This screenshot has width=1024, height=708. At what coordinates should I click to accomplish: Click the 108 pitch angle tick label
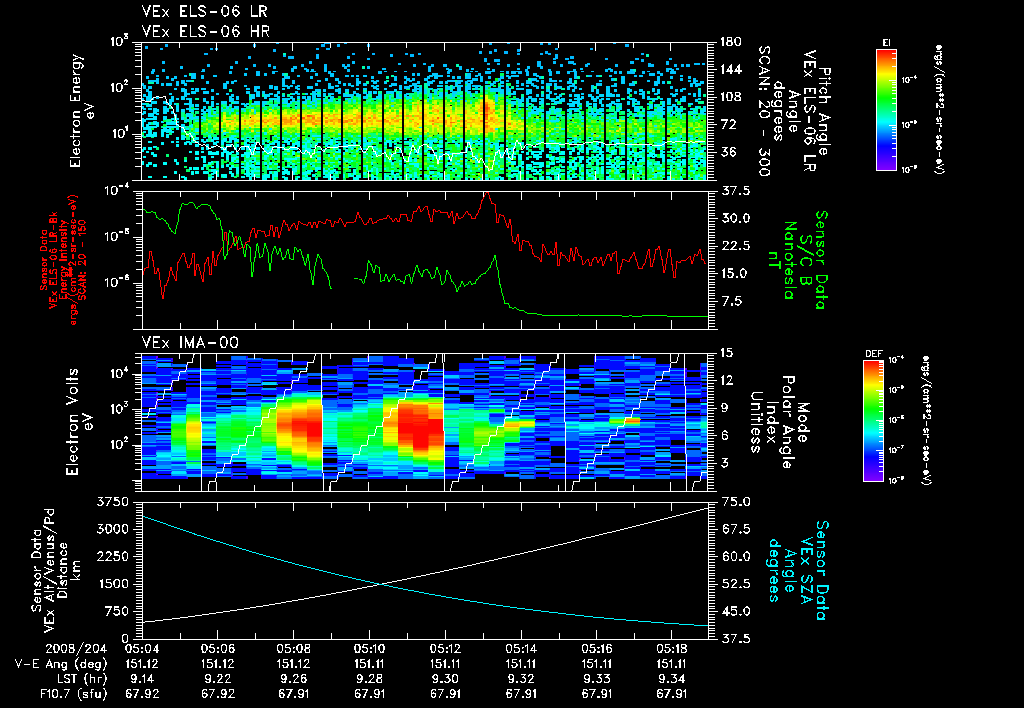coord(731,97)
